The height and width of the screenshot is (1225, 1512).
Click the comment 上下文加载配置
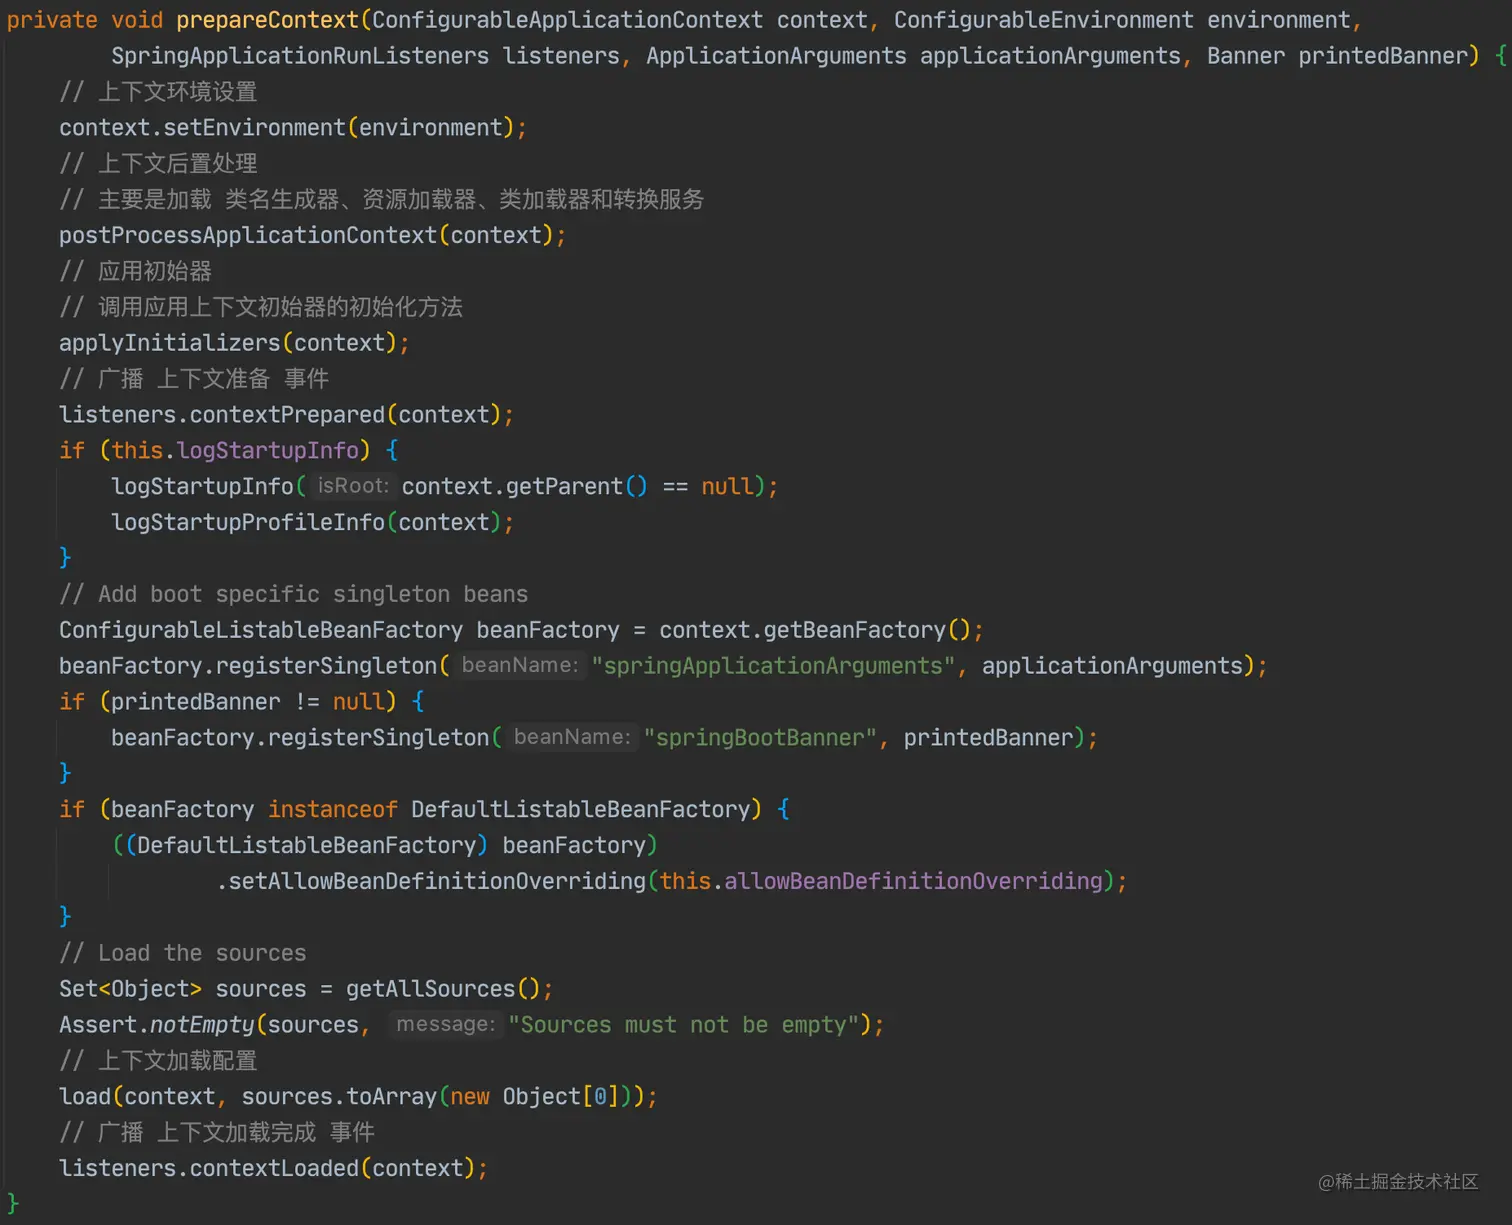(158, 1061)
